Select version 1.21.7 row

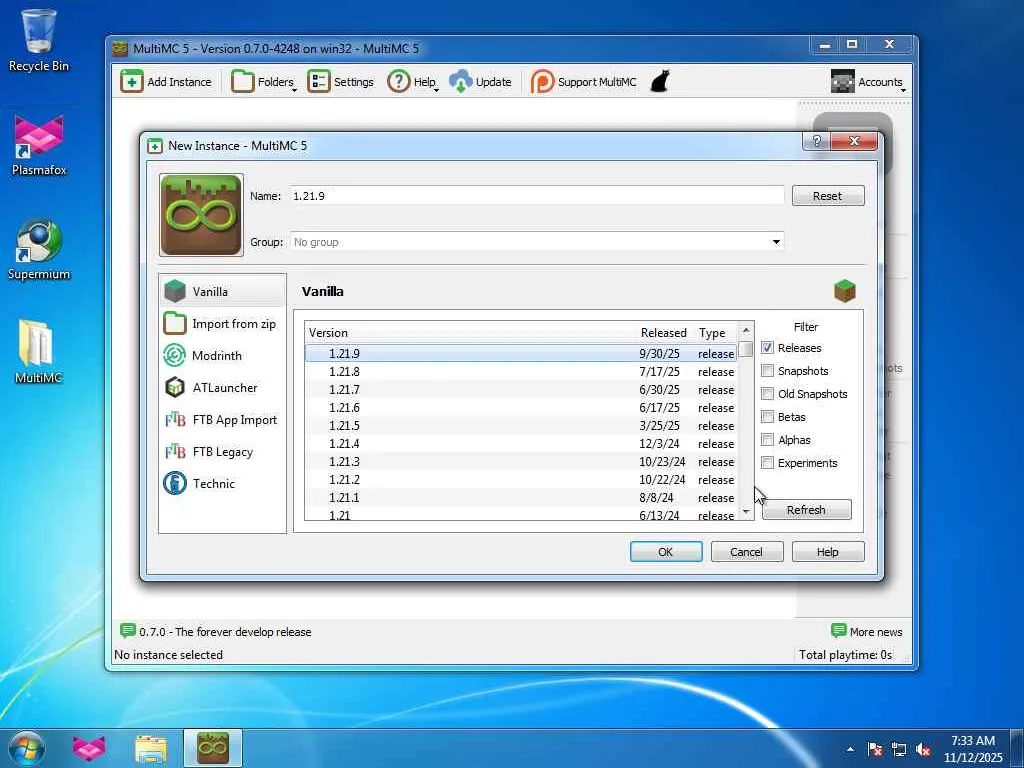pyautogui.click(x=520, y=389)
